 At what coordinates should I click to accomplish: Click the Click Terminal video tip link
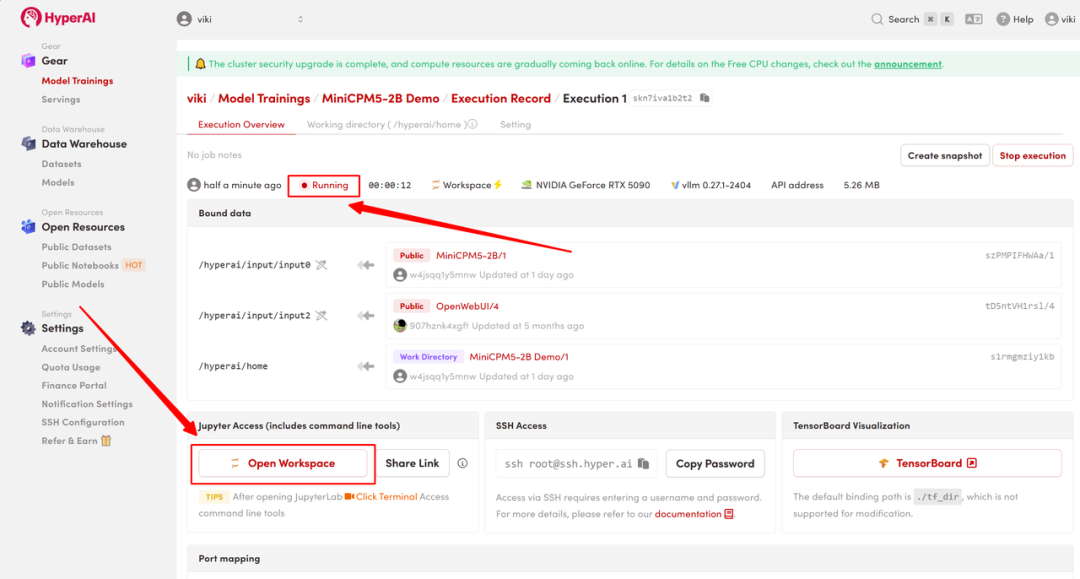(x=381, y=496)
